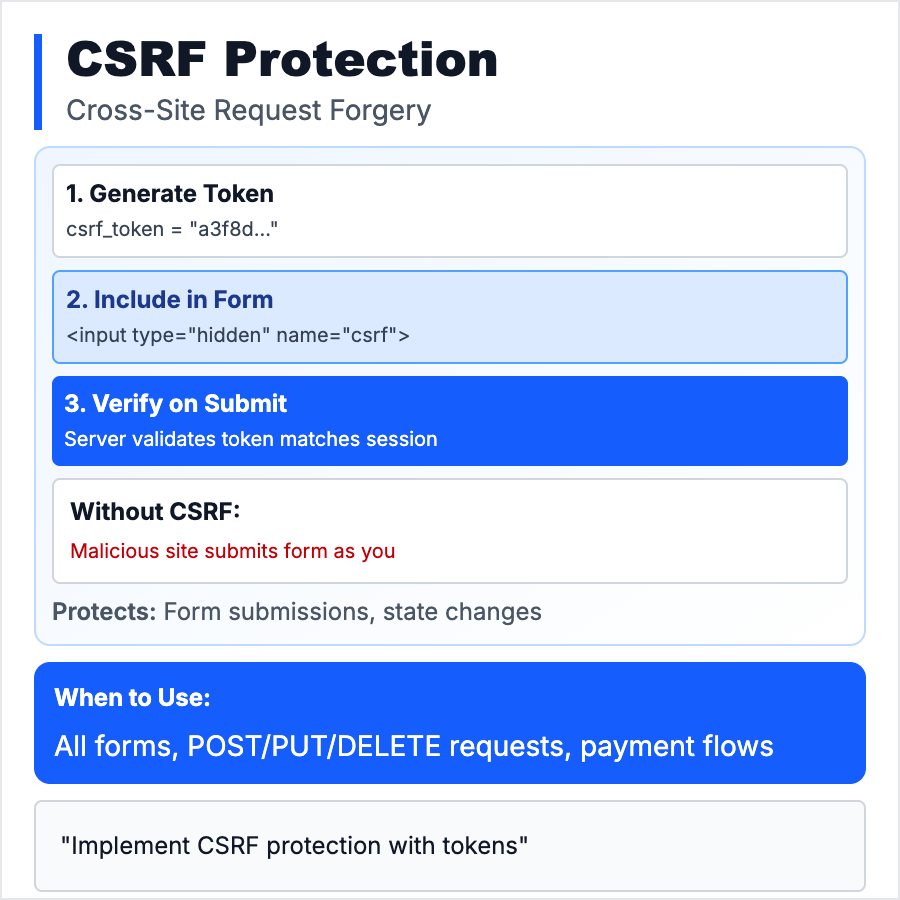900x900 pixels.
Task: Choose the "3. Verify on Submit" heading
Action: pyautogui.click(x=175, y=404)
